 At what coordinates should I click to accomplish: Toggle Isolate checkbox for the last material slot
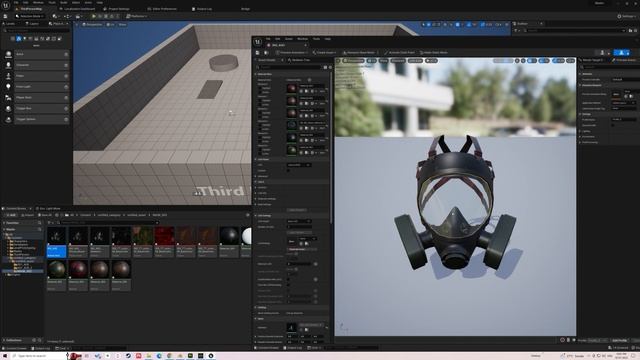pos(260,153)
